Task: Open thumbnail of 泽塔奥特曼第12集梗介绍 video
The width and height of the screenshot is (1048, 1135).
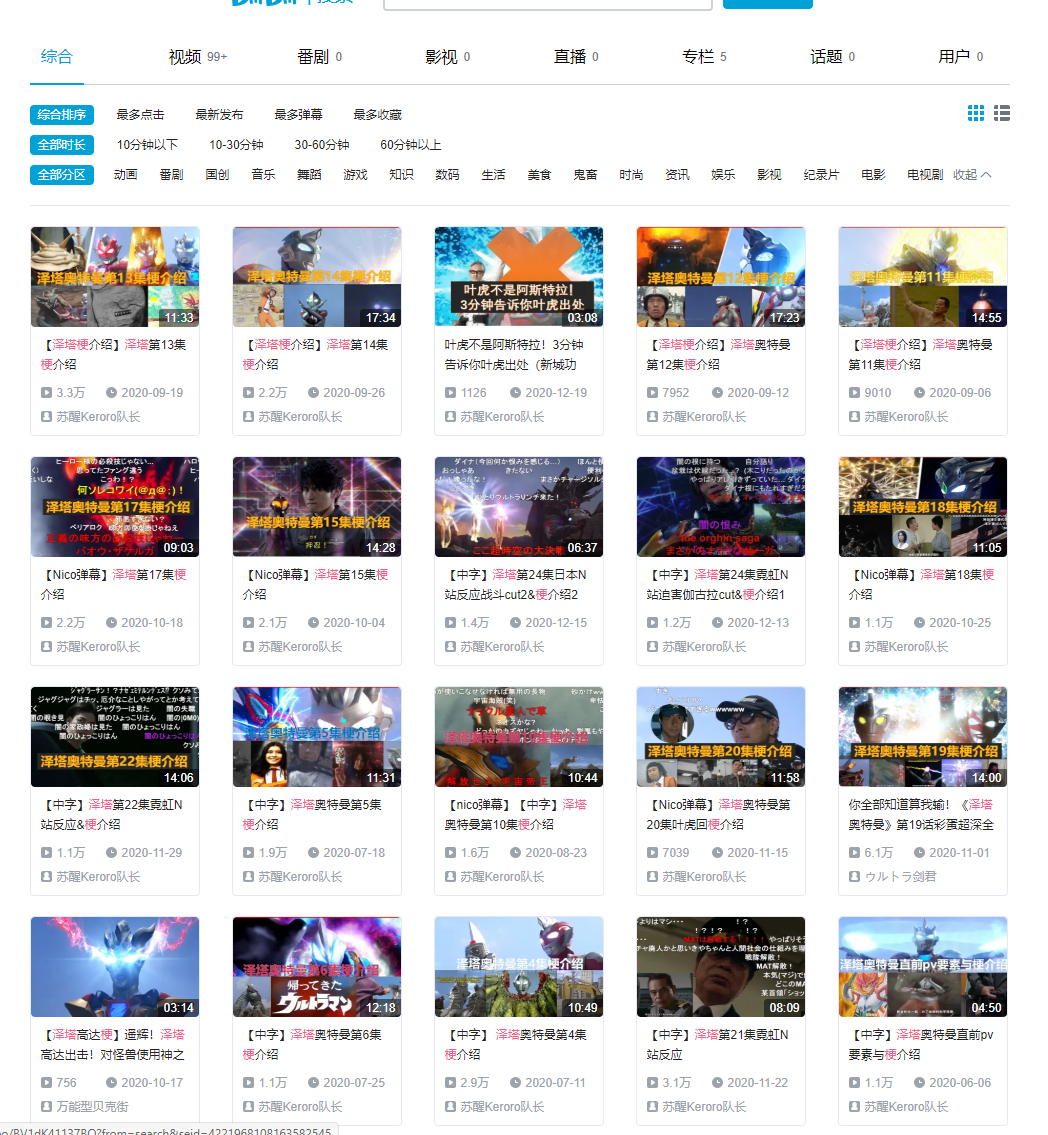Action: (x=721, y=277)
